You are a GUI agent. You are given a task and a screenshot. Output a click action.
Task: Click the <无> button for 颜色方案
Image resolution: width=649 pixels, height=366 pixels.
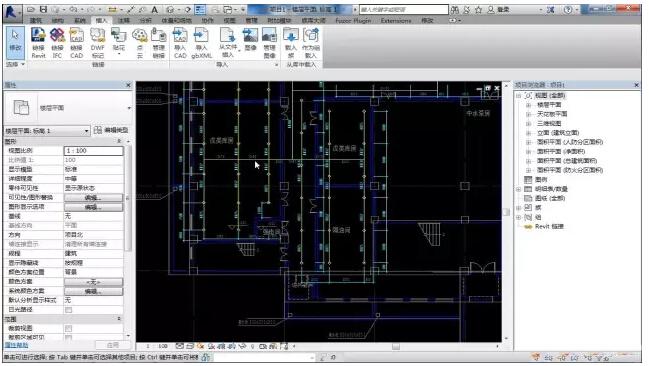pyautogui.click(x=94, y=282)
